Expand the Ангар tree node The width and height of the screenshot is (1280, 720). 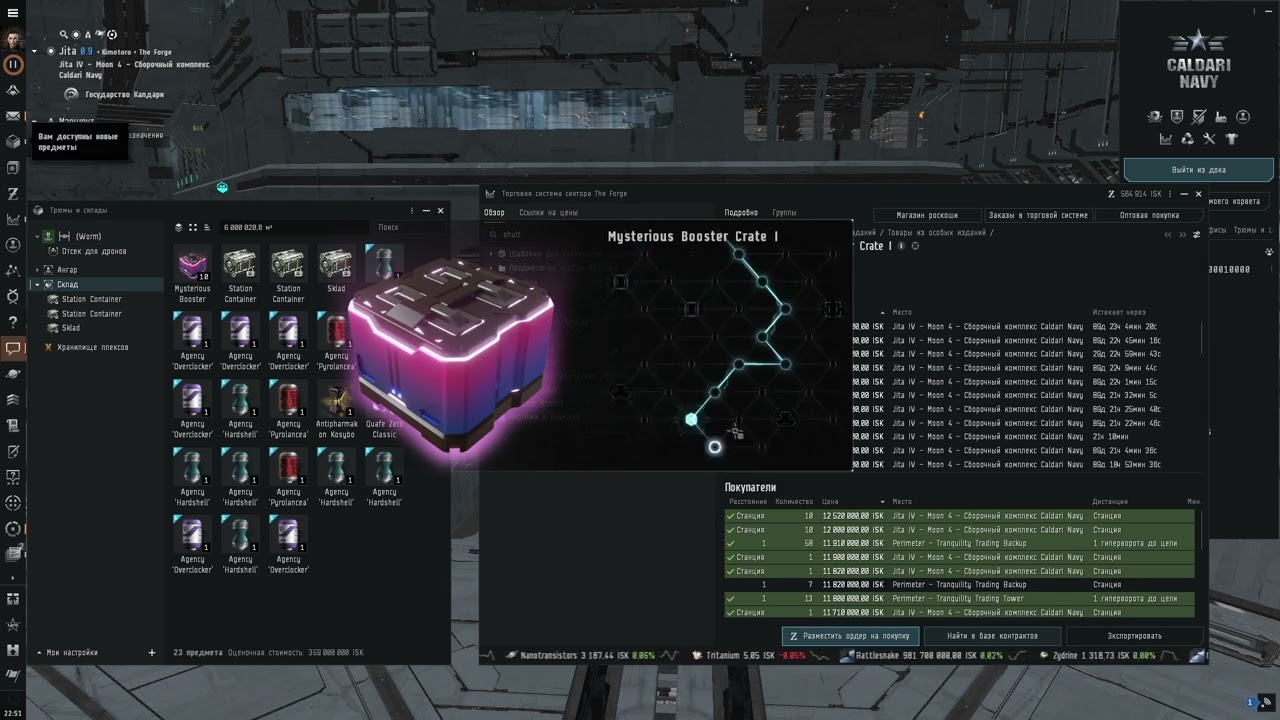click(38, 270)
